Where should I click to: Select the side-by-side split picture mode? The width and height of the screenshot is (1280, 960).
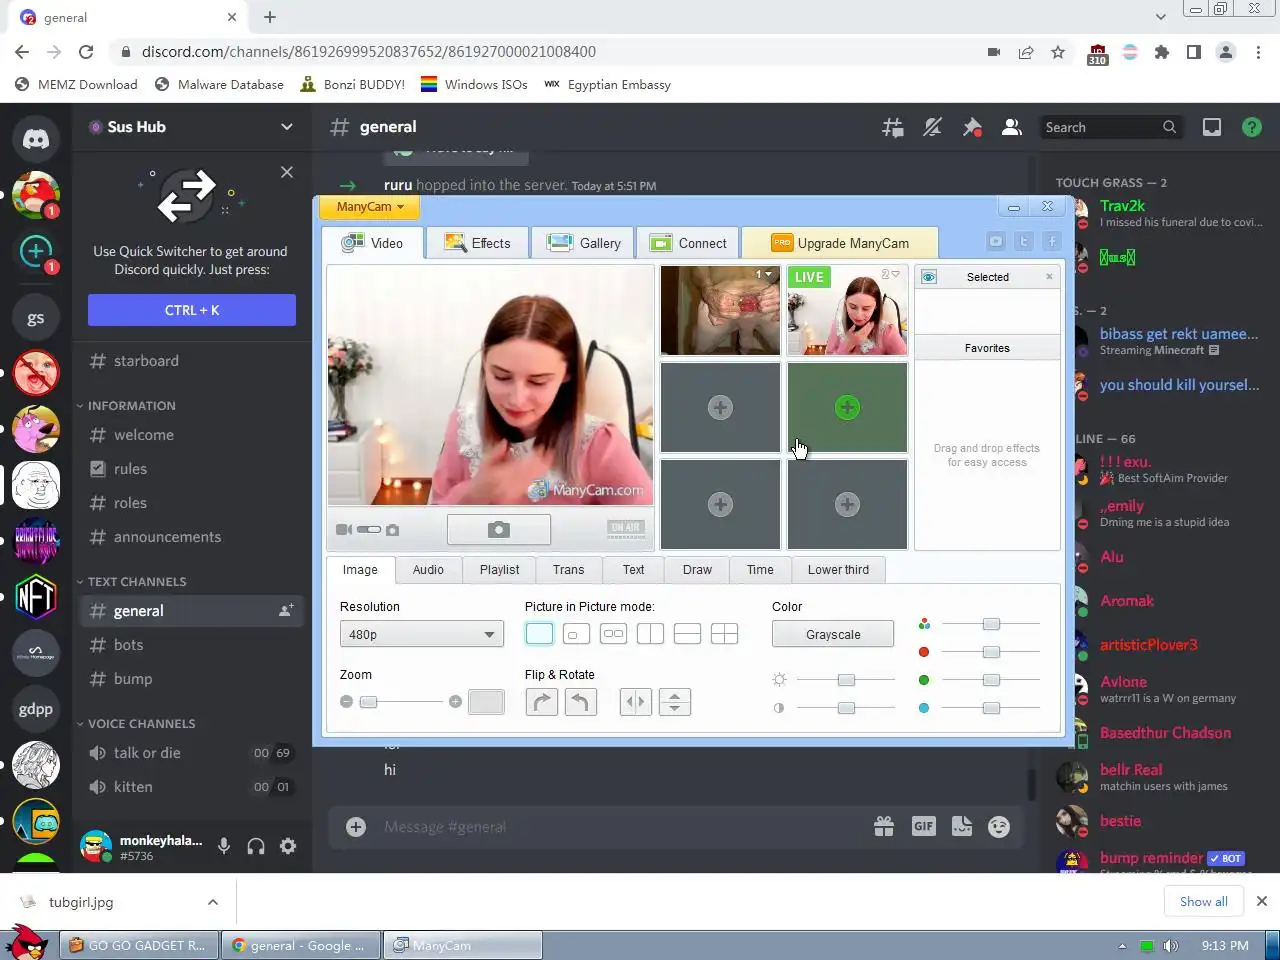pos(650,634)
